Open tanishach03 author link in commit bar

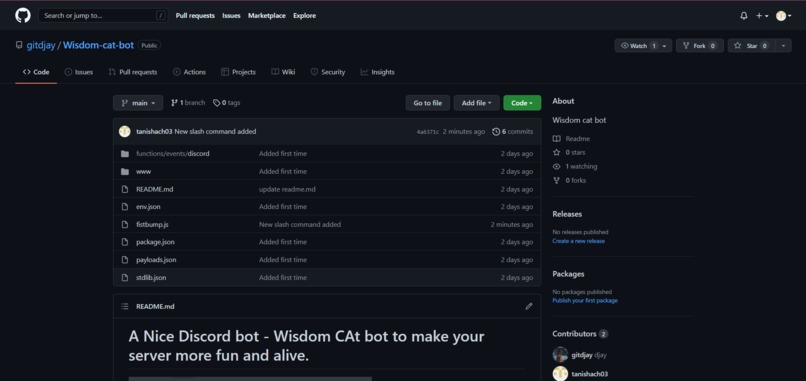(154, 132)
